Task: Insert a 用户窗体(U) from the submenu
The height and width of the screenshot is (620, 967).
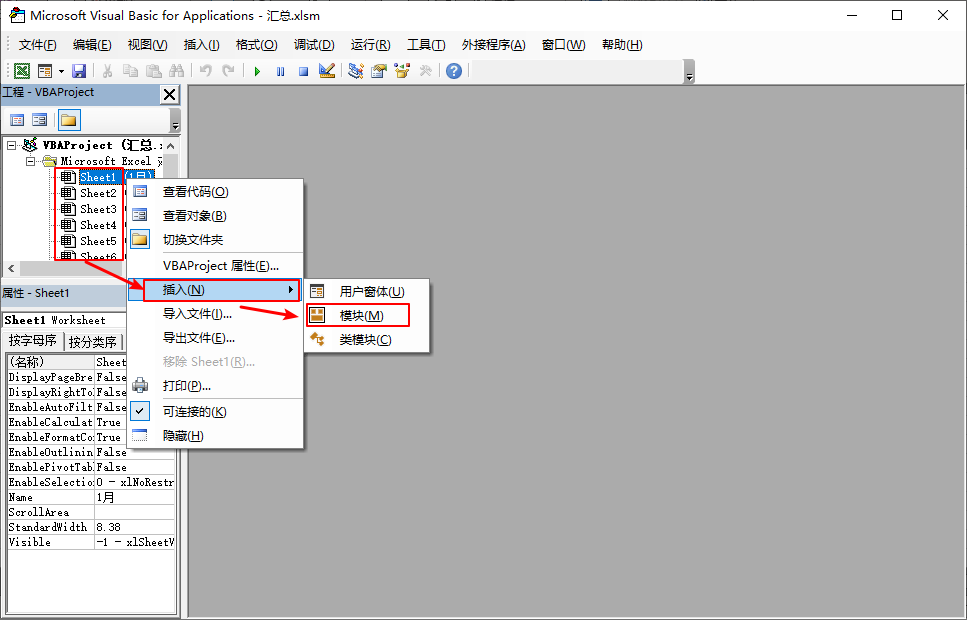Action: coord(367,292)
